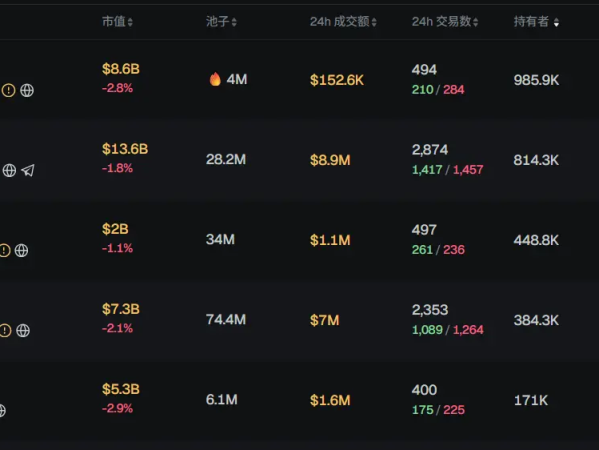Select market cap value $5.3B

pos(121,389)
